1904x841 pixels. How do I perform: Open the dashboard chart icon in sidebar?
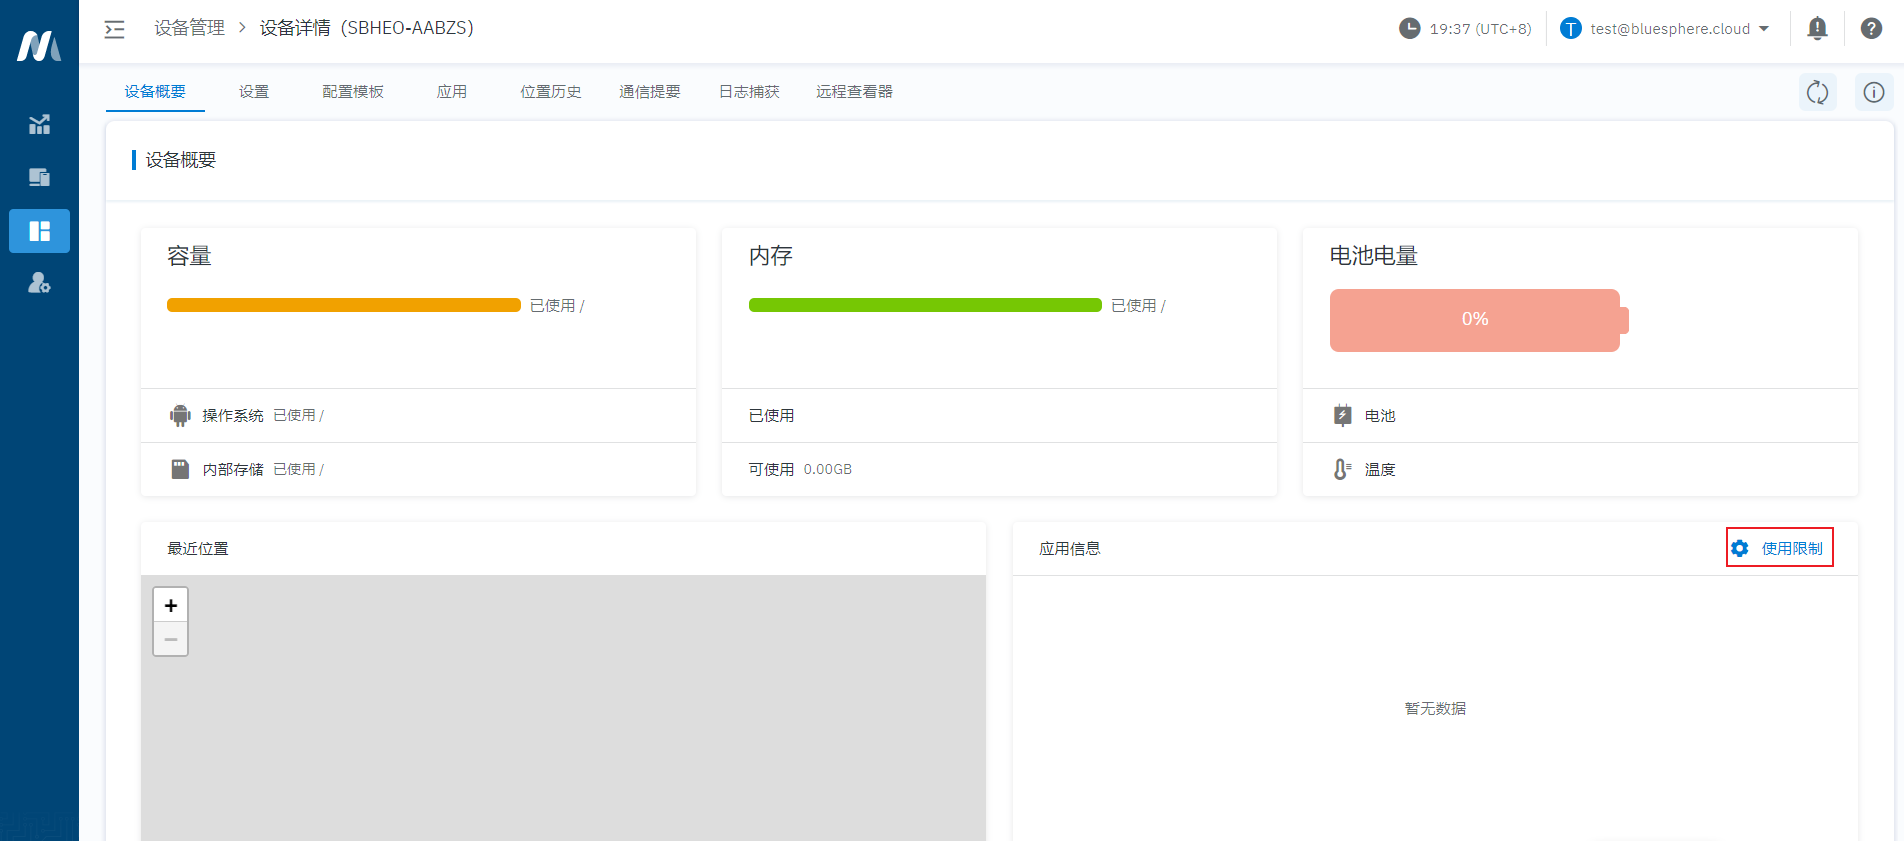click(39, 125)
